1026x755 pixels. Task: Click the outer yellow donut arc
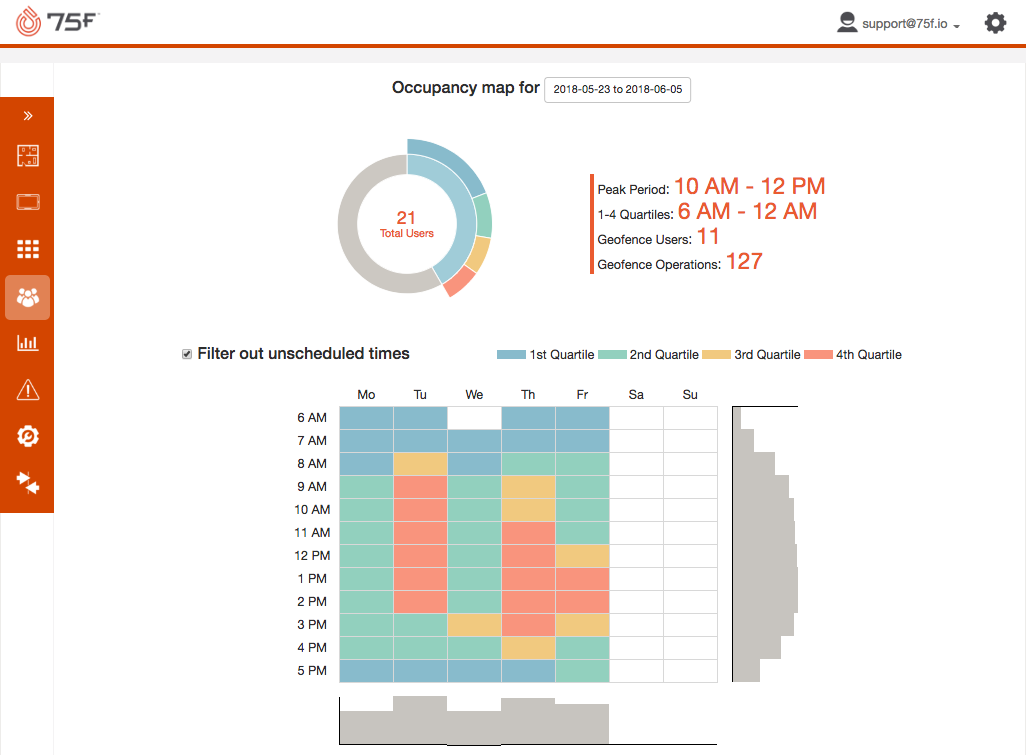pyautogui.click(x=479, y=253)
